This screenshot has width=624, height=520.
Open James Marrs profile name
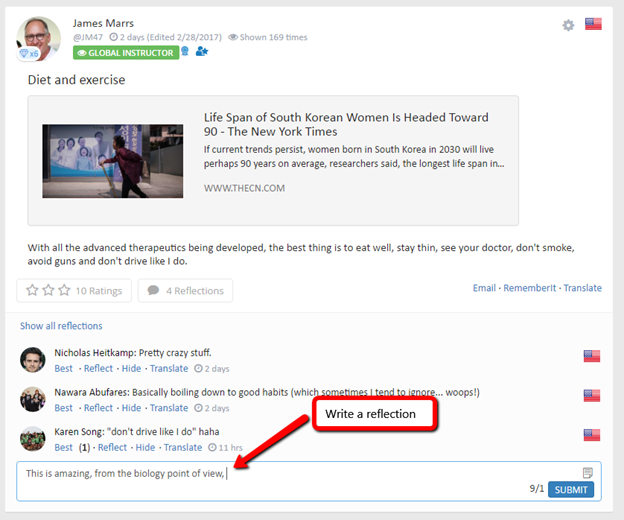[103, 23]
